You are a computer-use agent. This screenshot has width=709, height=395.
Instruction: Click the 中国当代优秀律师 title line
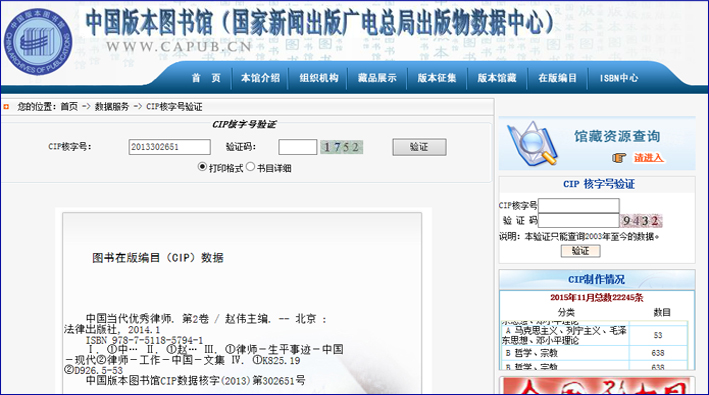click(206, 319)
